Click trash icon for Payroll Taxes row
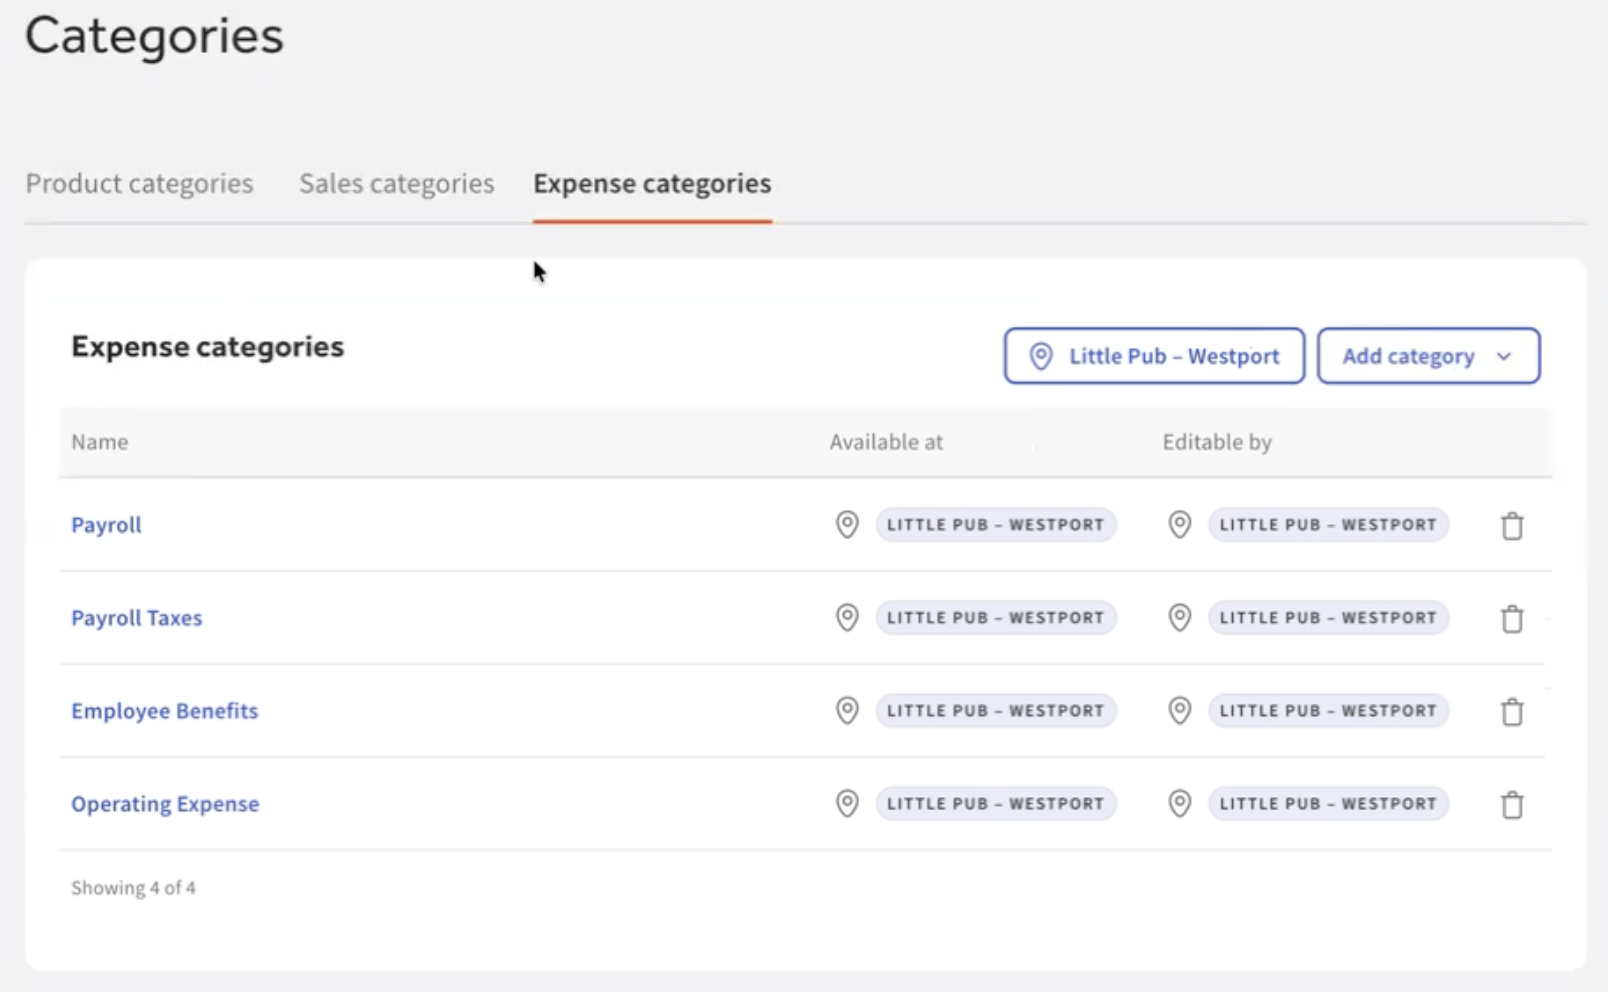 click(1512, 619)
